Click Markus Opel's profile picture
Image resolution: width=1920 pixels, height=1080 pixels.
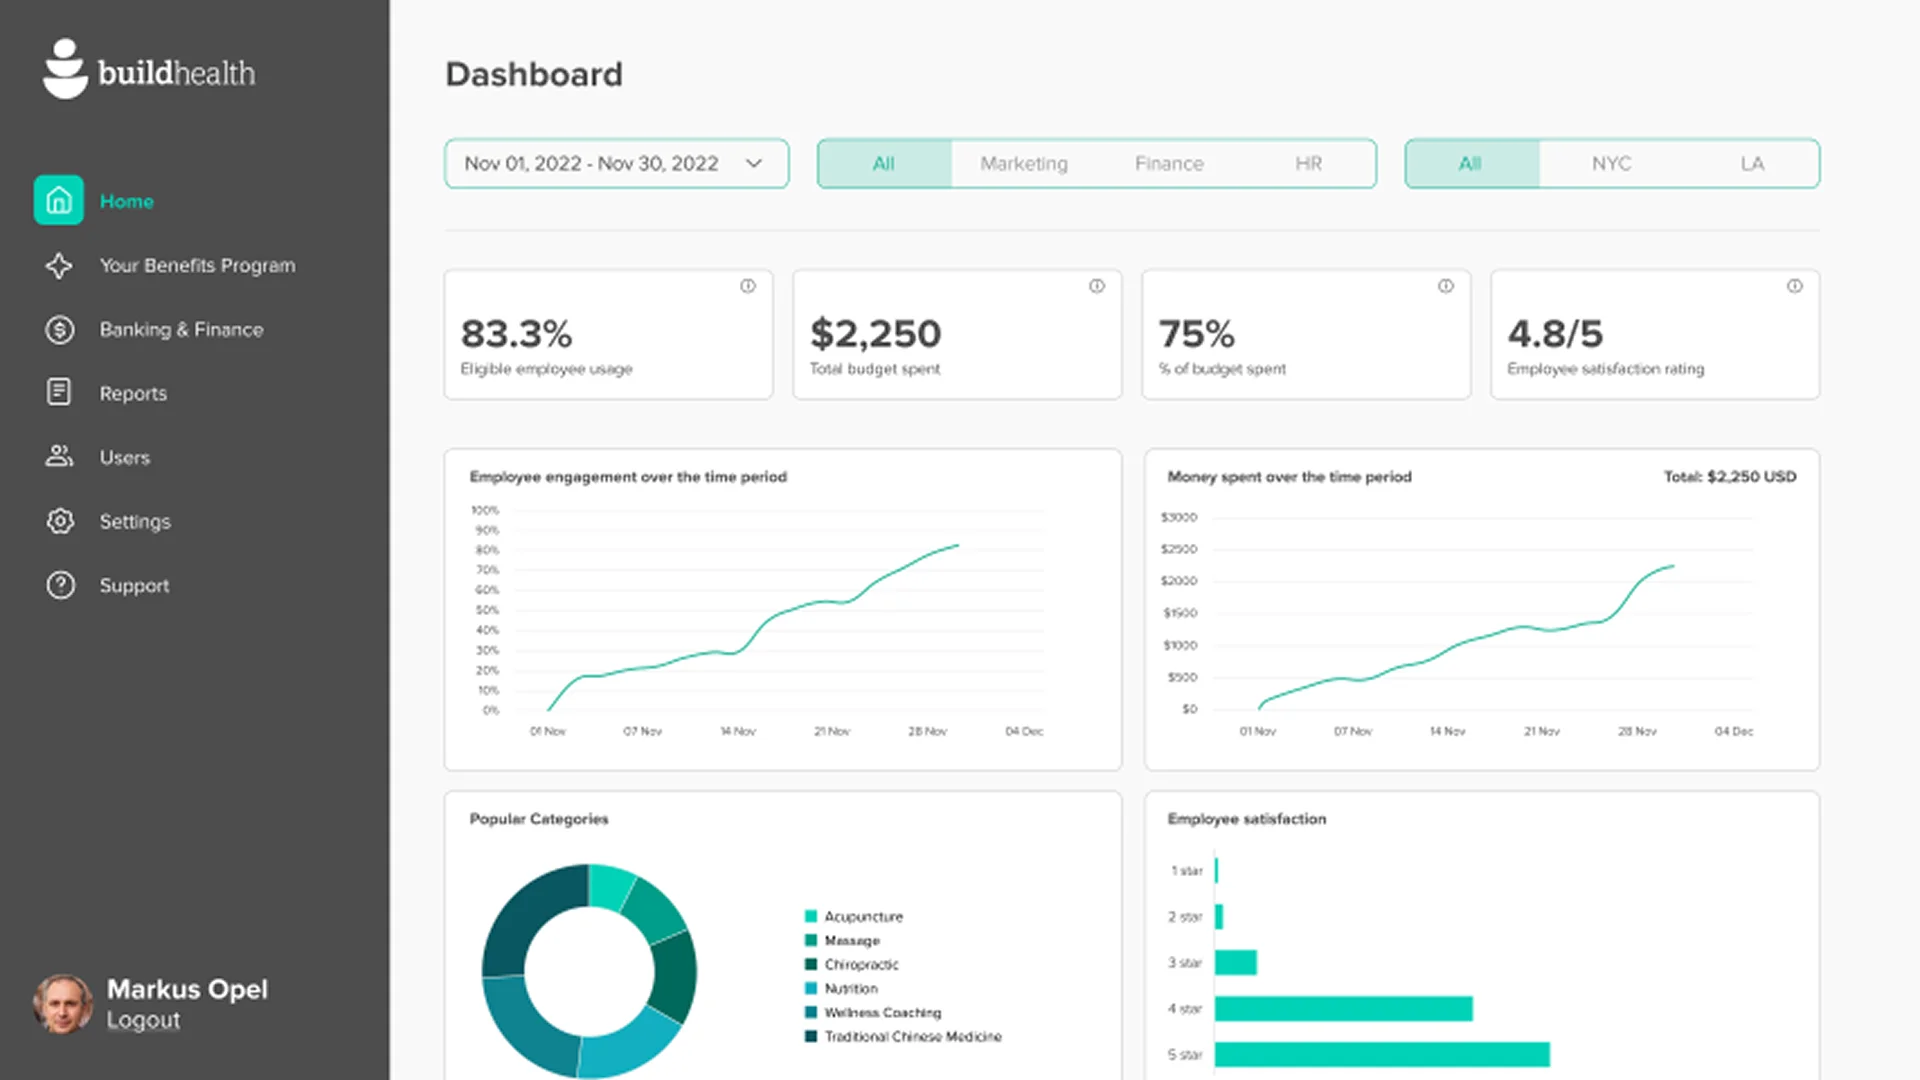pyautogui.click(x=62, y=1004)
